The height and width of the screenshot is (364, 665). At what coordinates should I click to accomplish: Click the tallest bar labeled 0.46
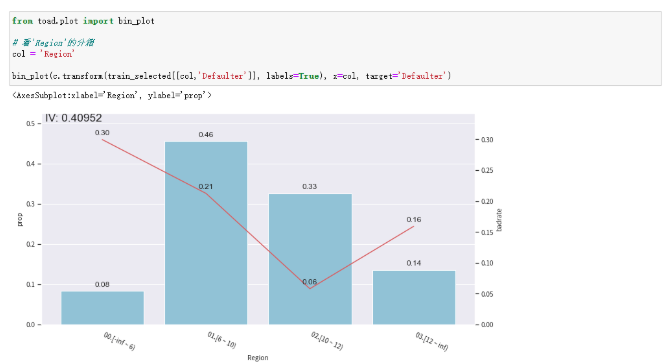[x=206, y=233]
